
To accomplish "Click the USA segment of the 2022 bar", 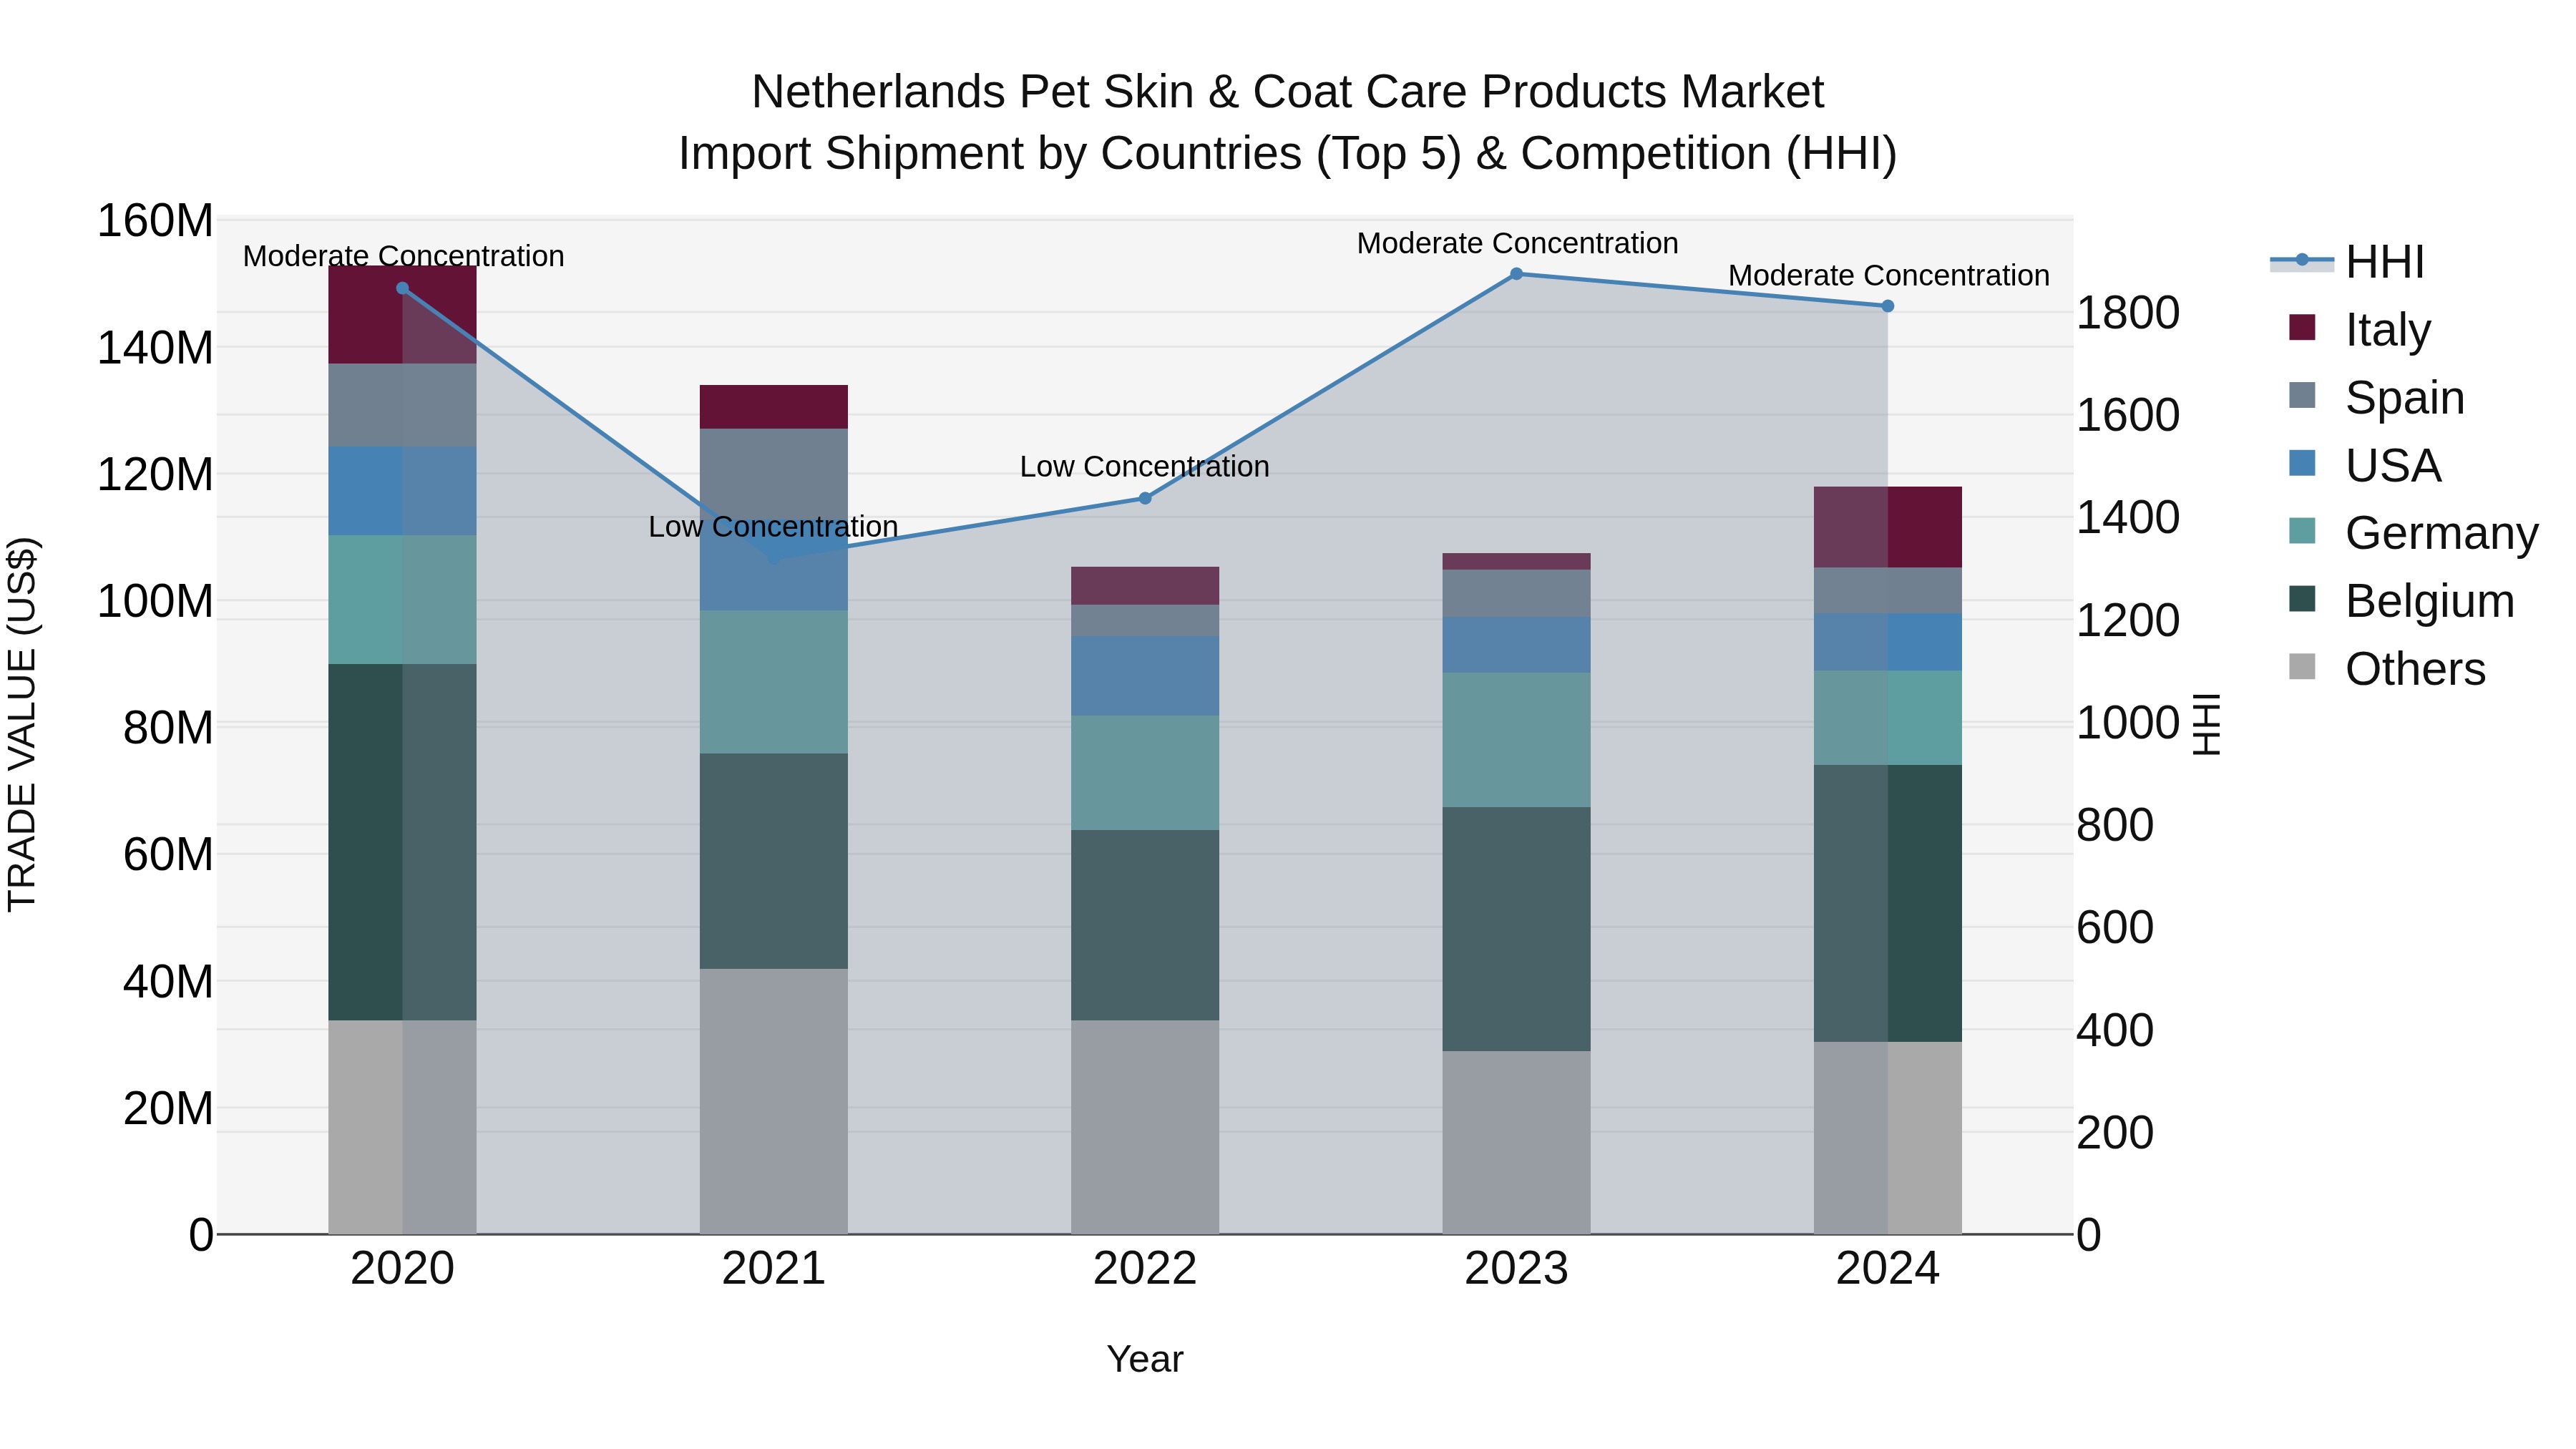I will (x=1145, y=676).
